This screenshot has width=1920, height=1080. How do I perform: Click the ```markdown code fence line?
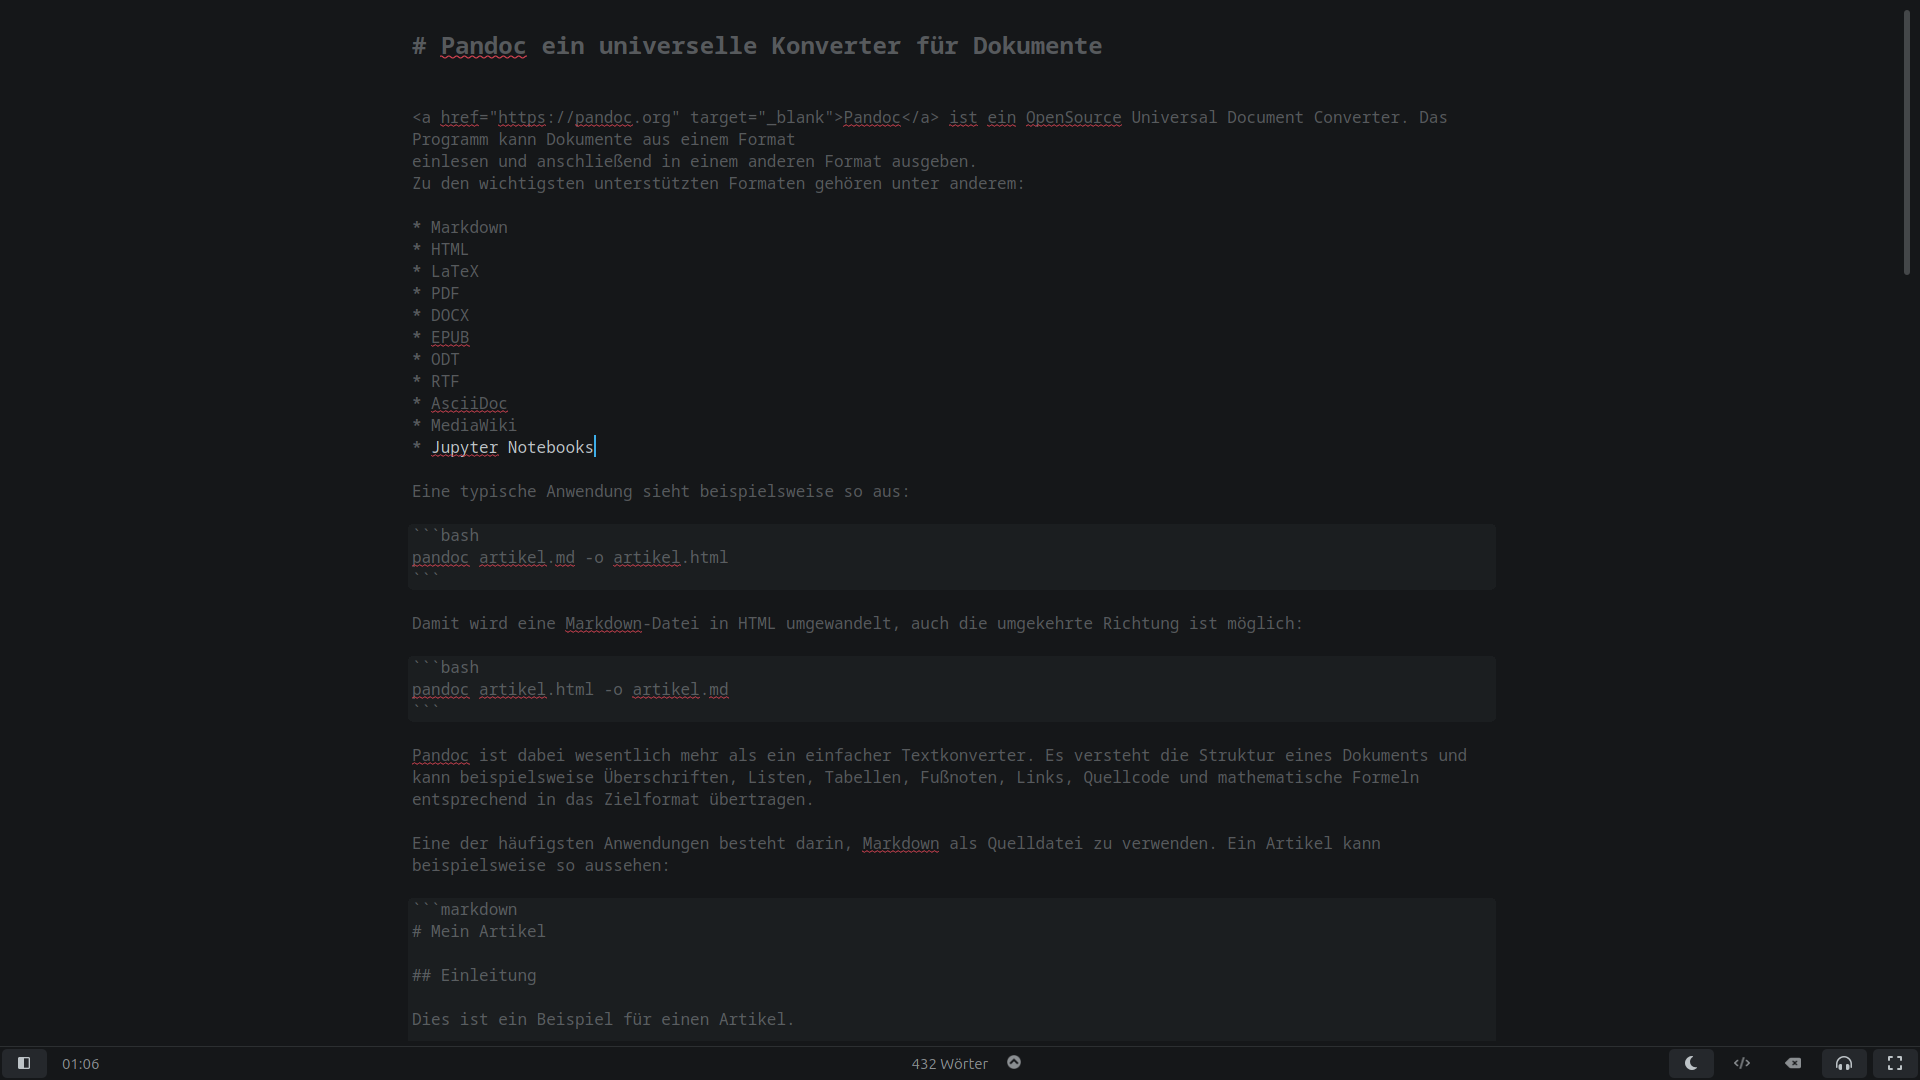pos(465,909)
